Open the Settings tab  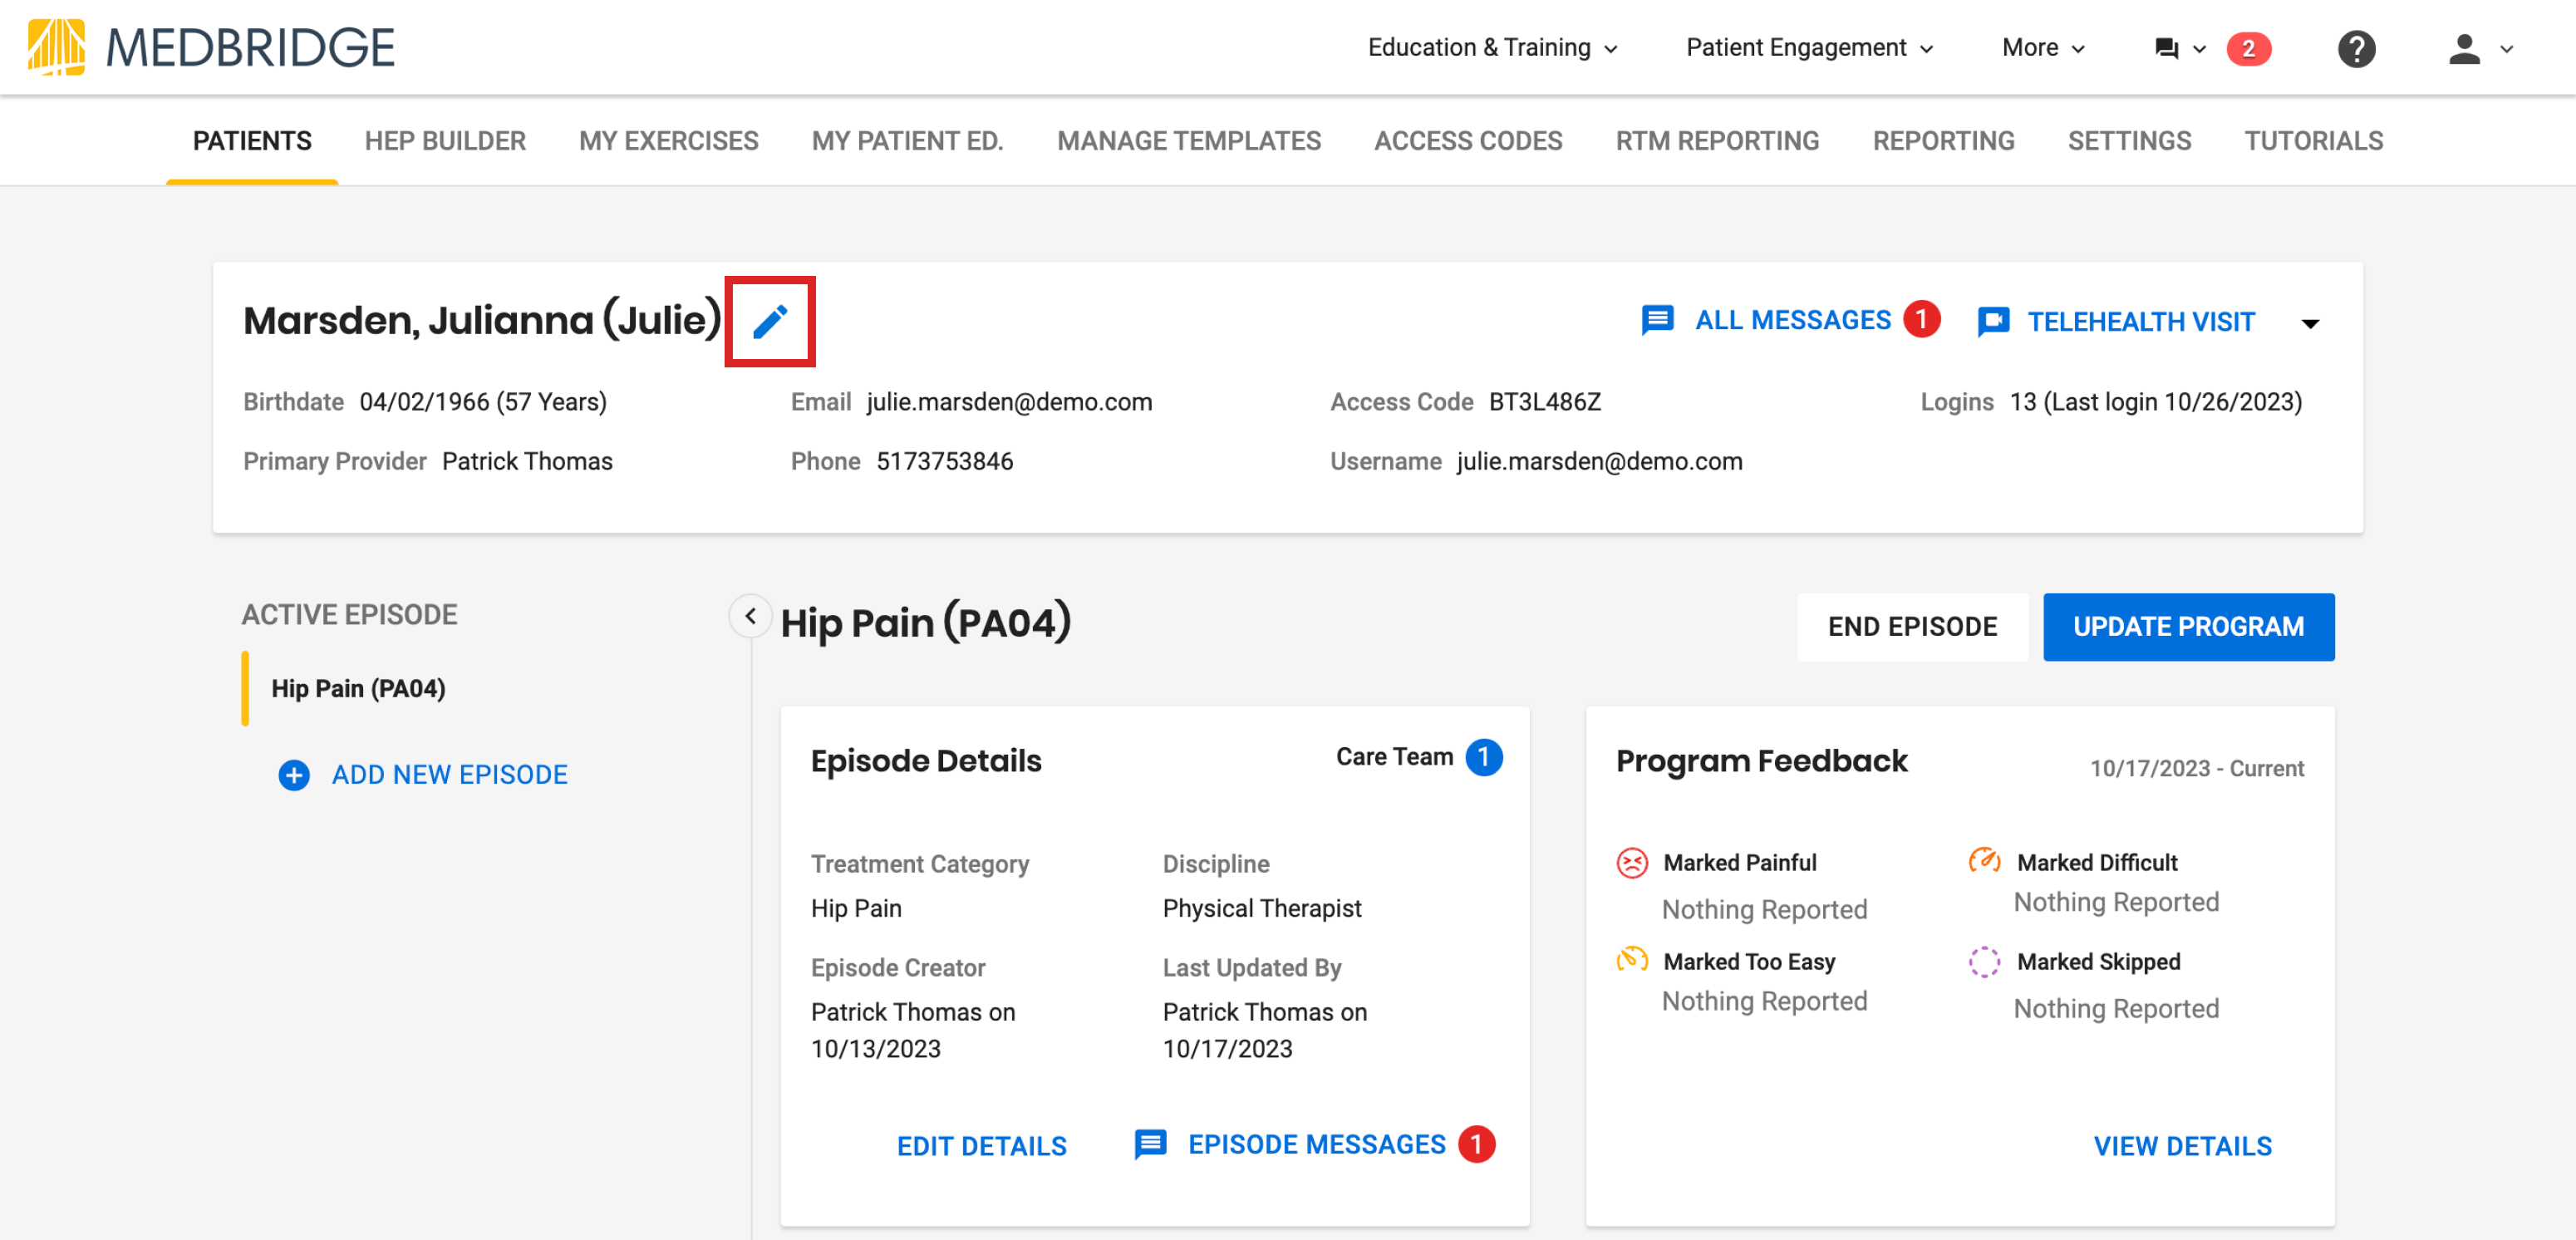2129,141
